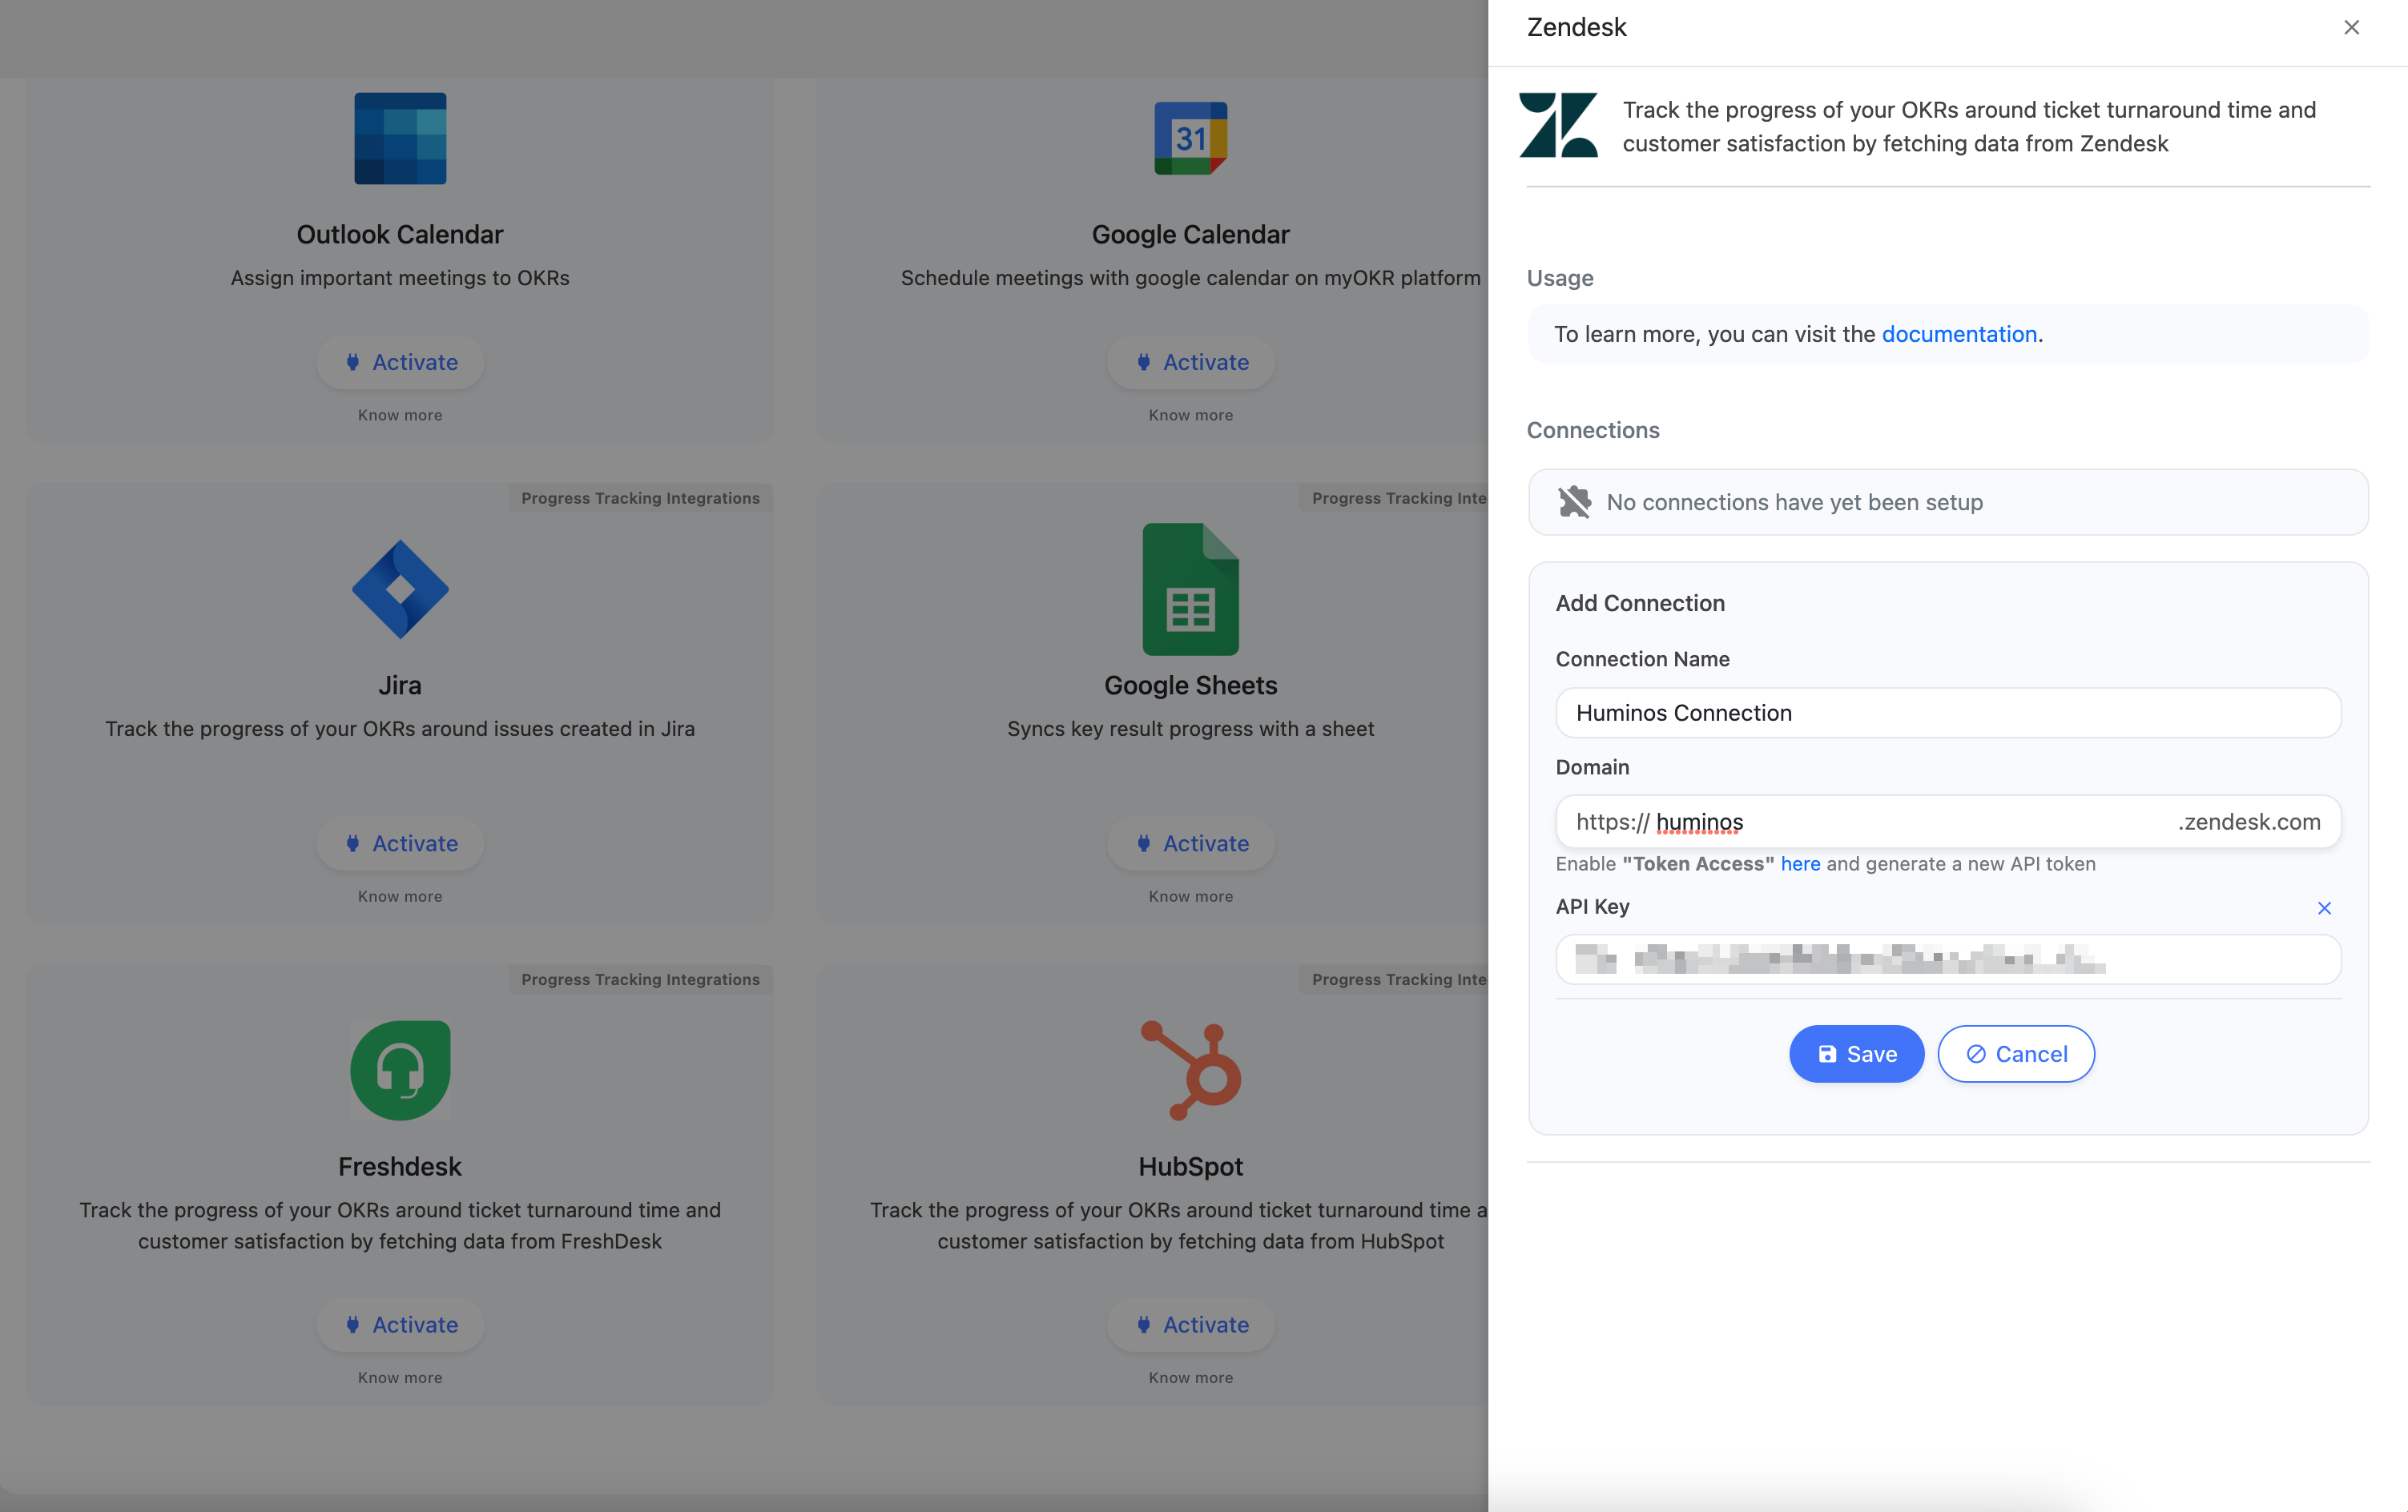The height and width of the screenshot is (1512, 2408).
Task: Click the 'Connections' section heading
Action: point(1592,430)
